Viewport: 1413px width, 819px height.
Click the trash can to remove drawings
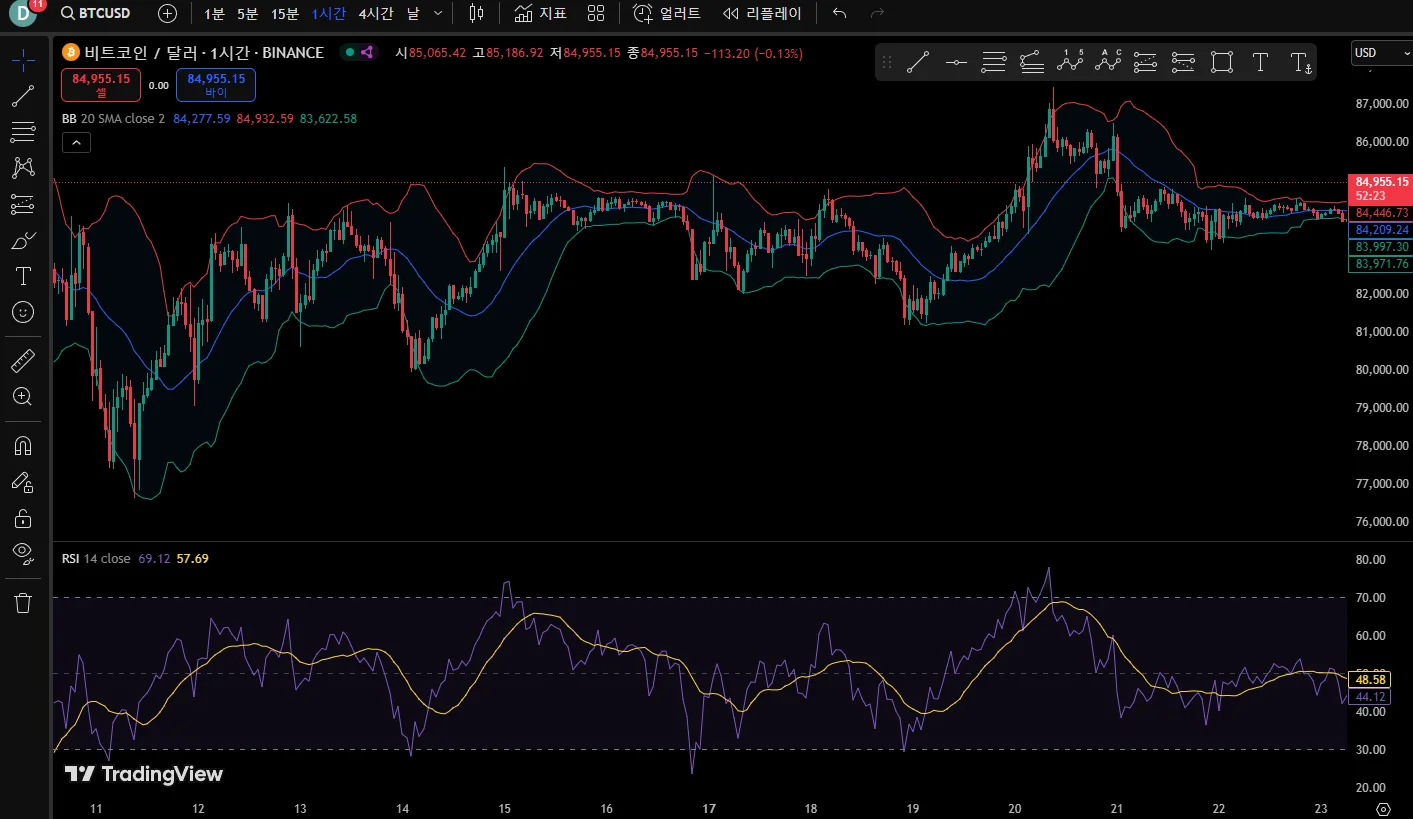[x=22, y=602]
